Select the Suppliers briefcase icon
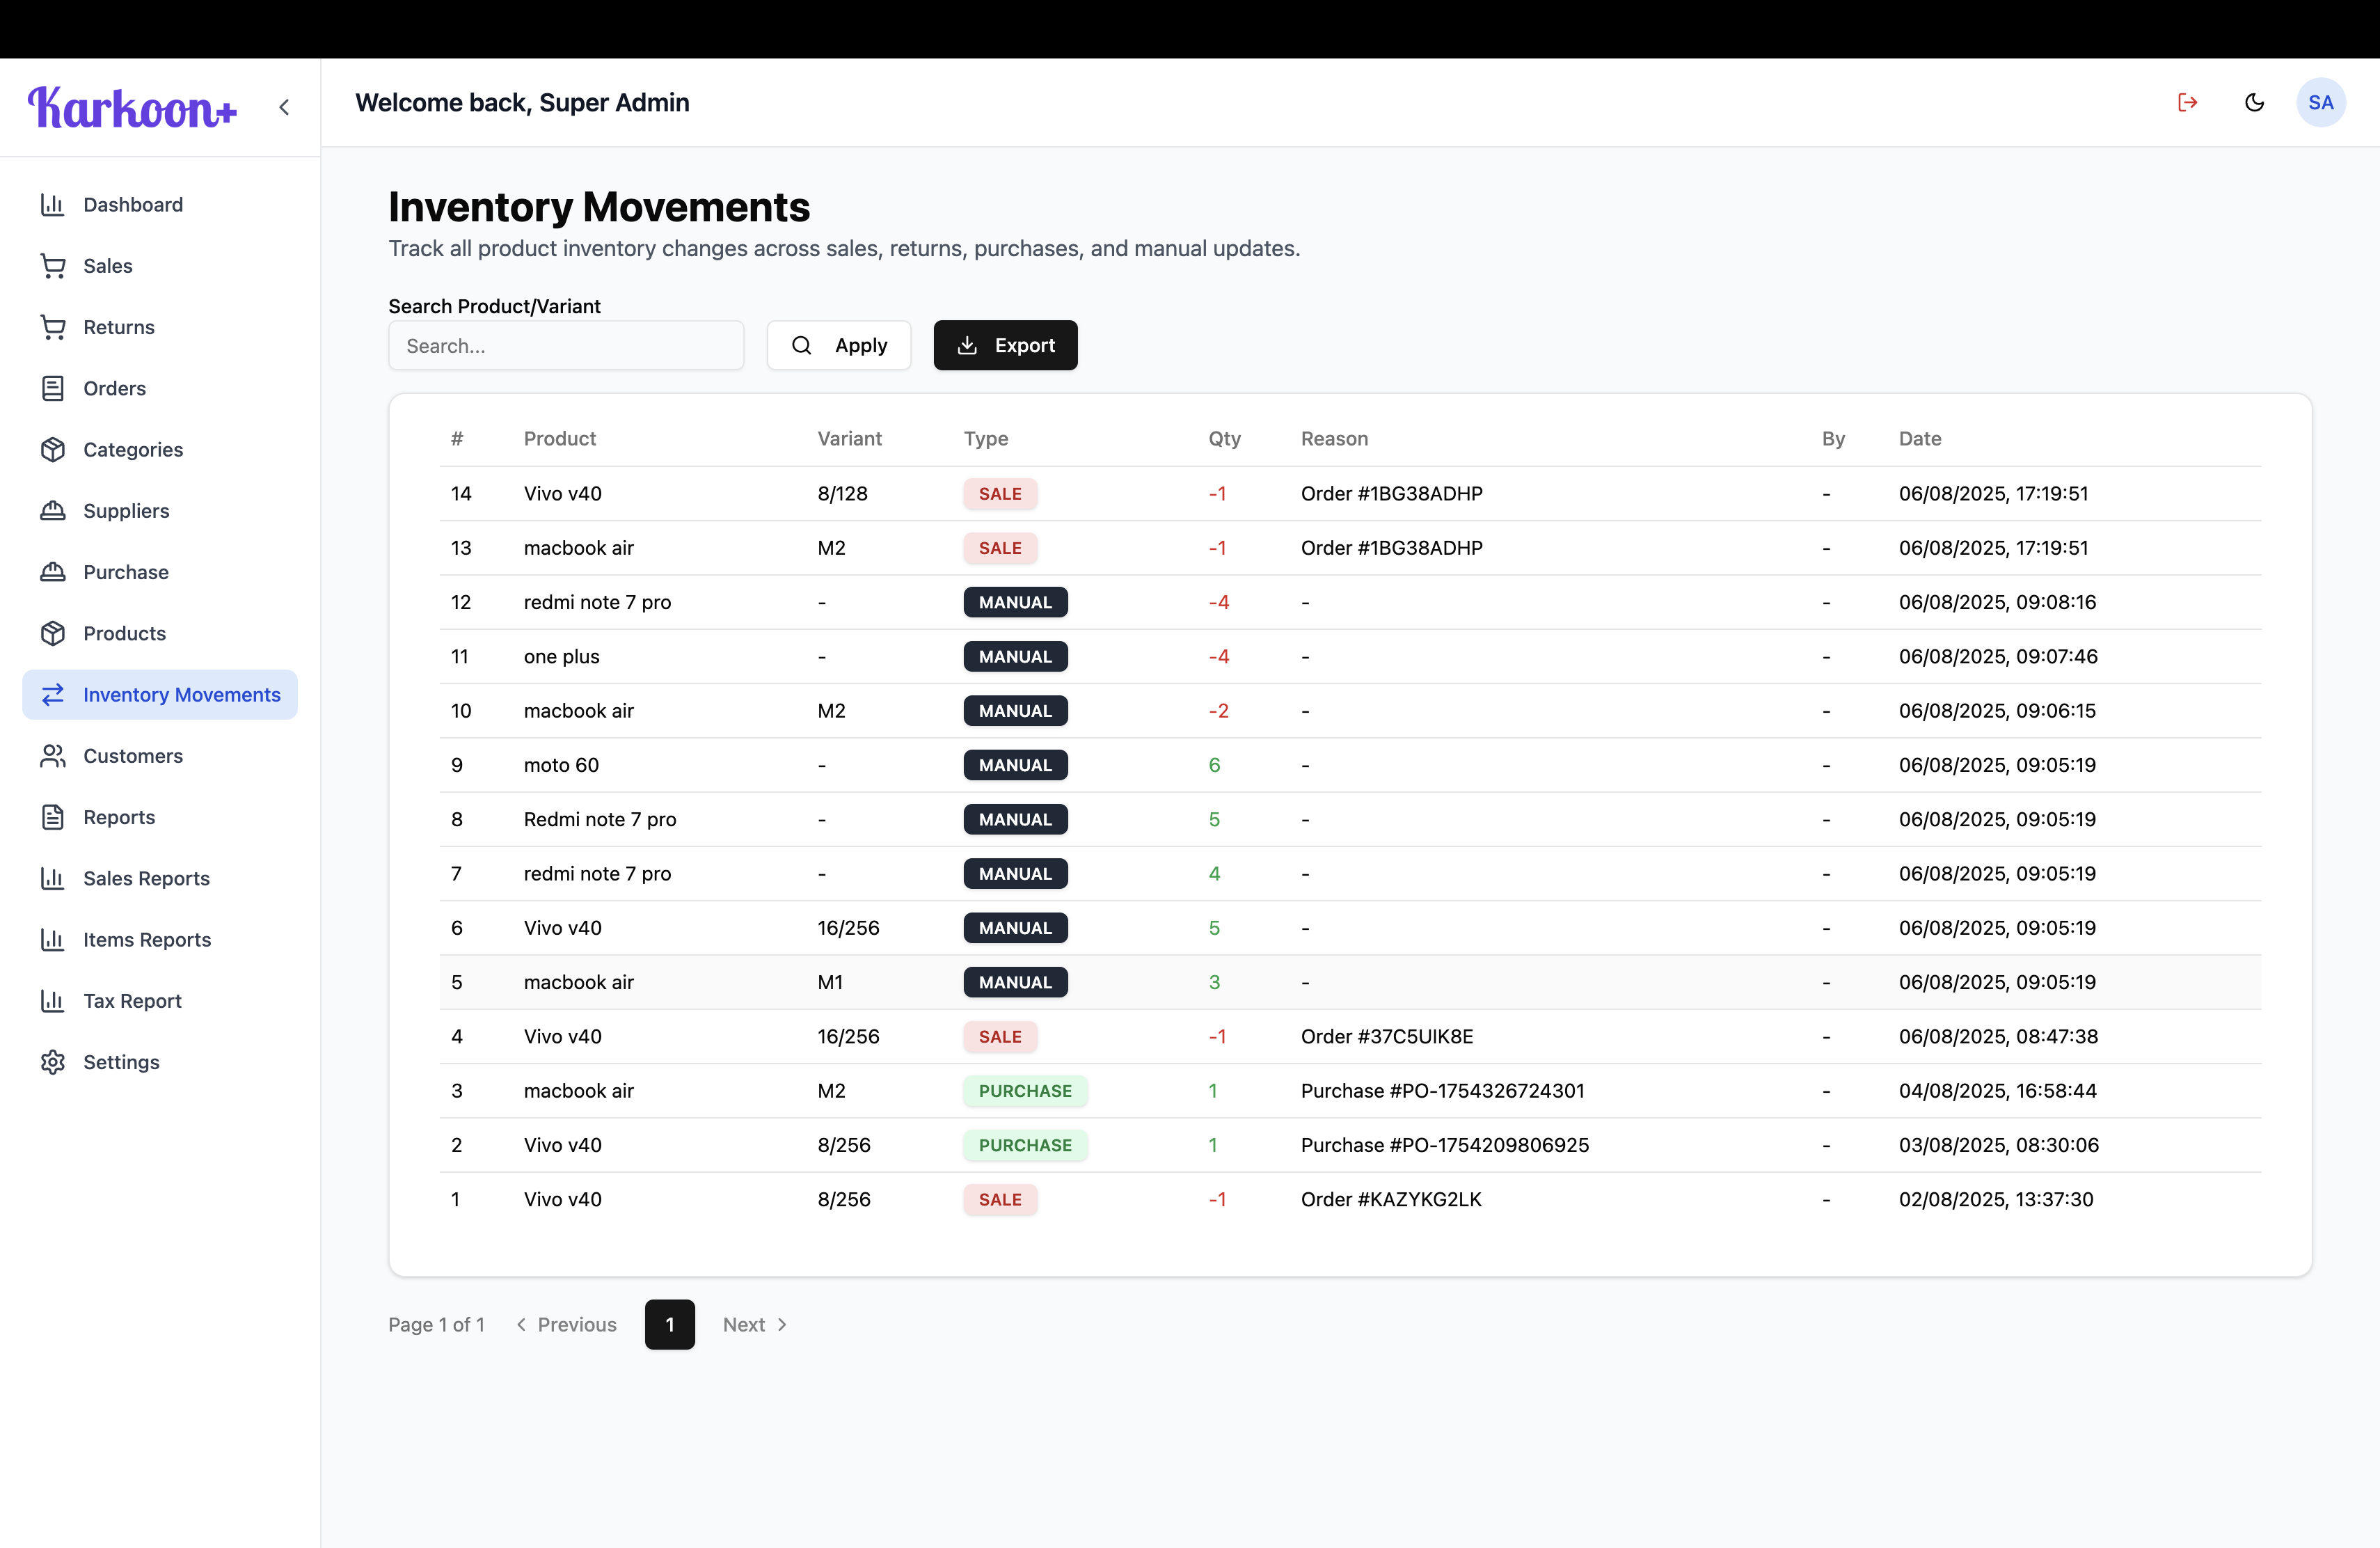Screen dimensions: 2380x1548 [x=53, y=511]
